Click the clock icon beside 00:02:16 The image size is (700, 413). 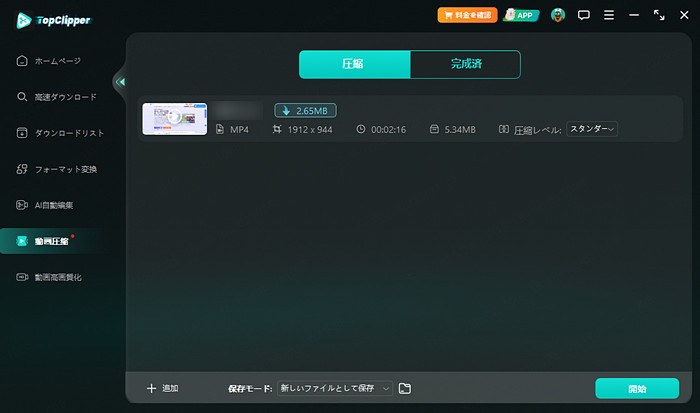pyautogui.click(x=361, y=129)
